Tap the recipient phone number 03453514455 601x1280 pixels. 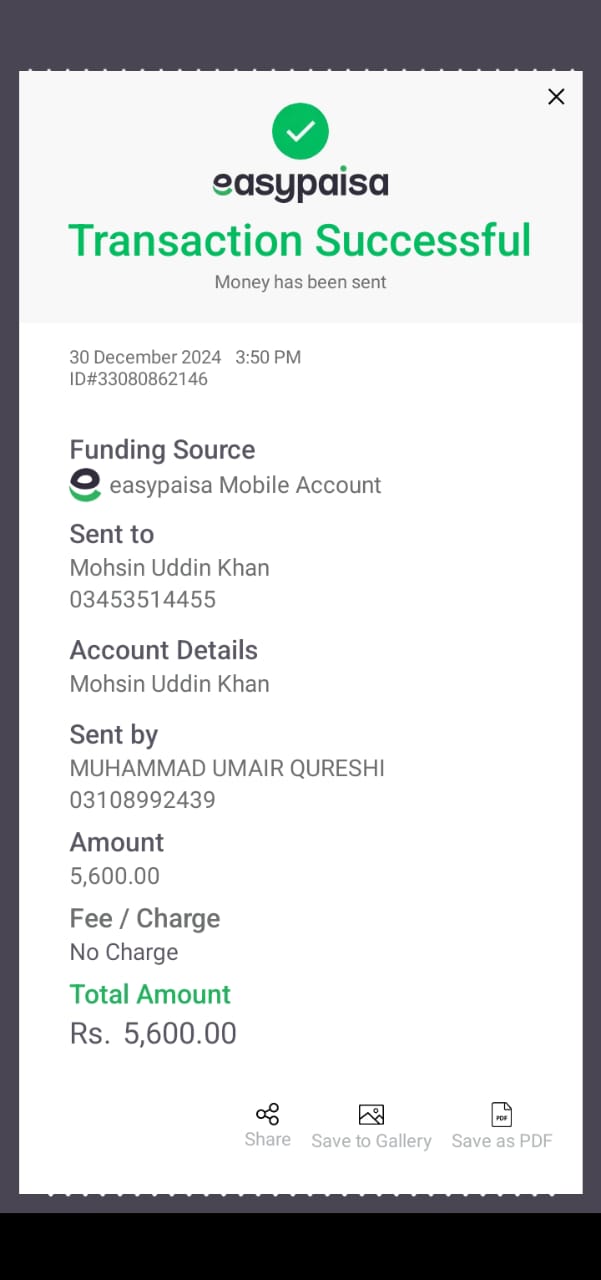click(x=142, y=600)
